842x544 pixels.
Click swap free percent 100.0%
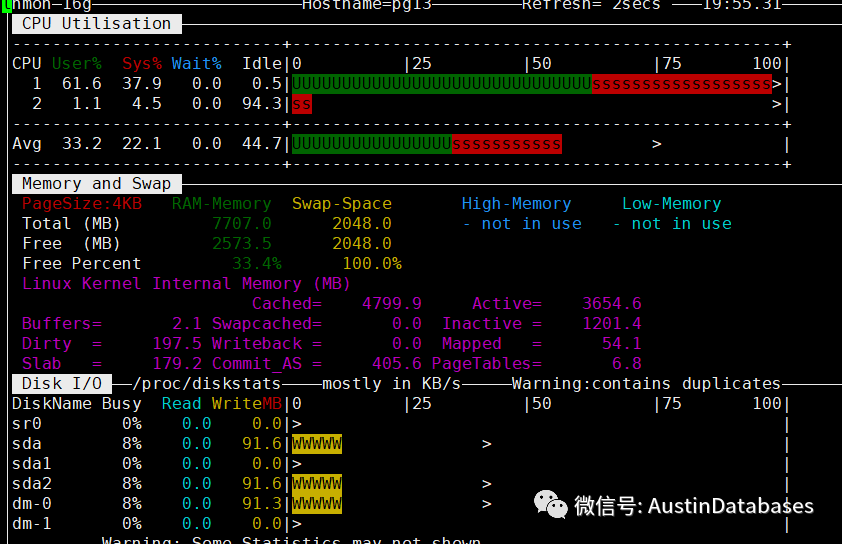pyautogui.click(x=372, y=264)
